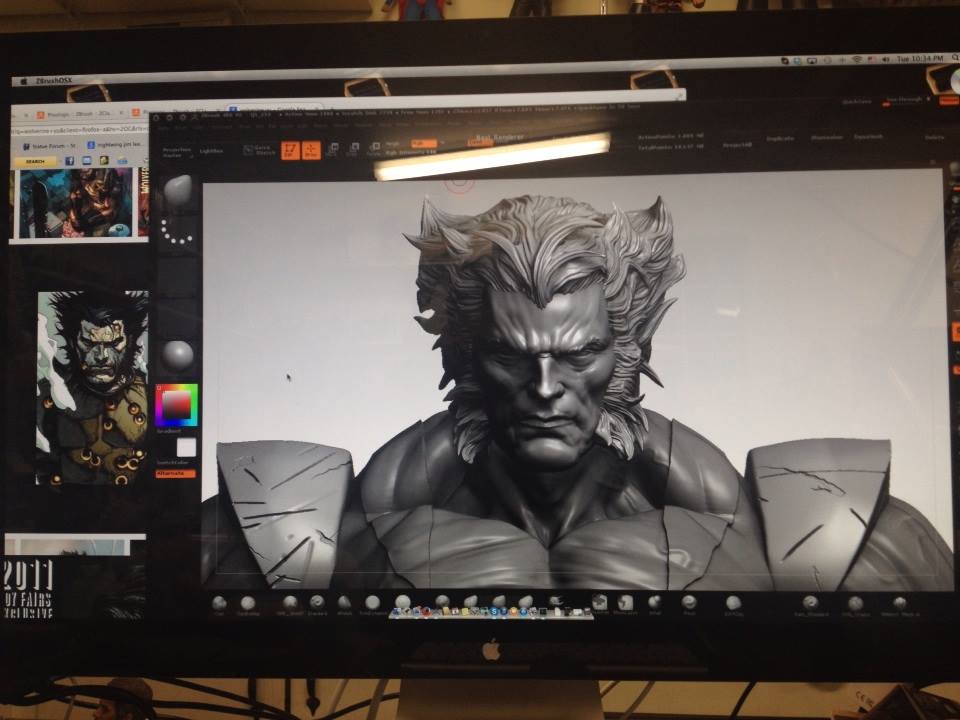Select the ClayBuildup brush

coord(248,606)
